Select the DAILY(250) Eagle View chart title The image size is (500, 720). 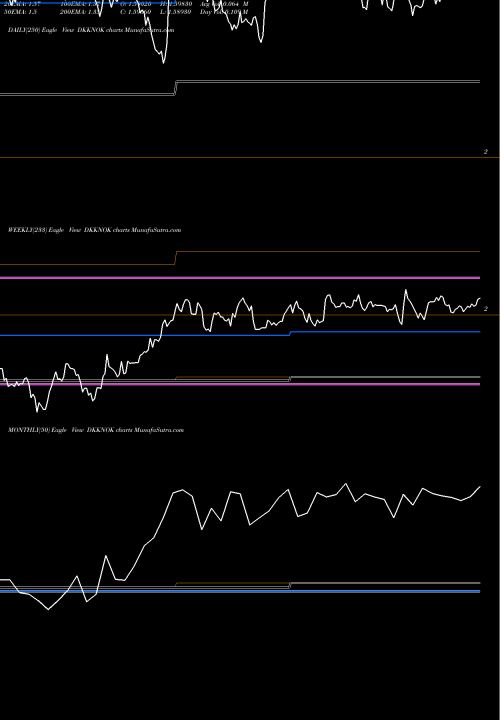(91, 30)
